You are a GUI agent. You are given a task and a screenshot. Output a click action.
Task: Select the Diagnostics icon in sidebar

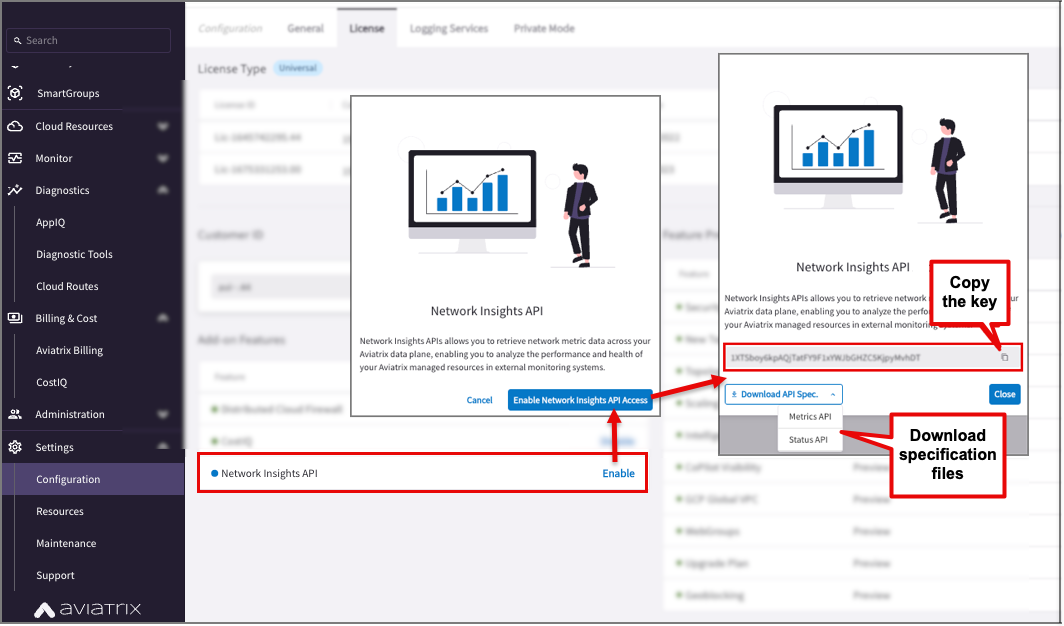(x=14, y=190)
